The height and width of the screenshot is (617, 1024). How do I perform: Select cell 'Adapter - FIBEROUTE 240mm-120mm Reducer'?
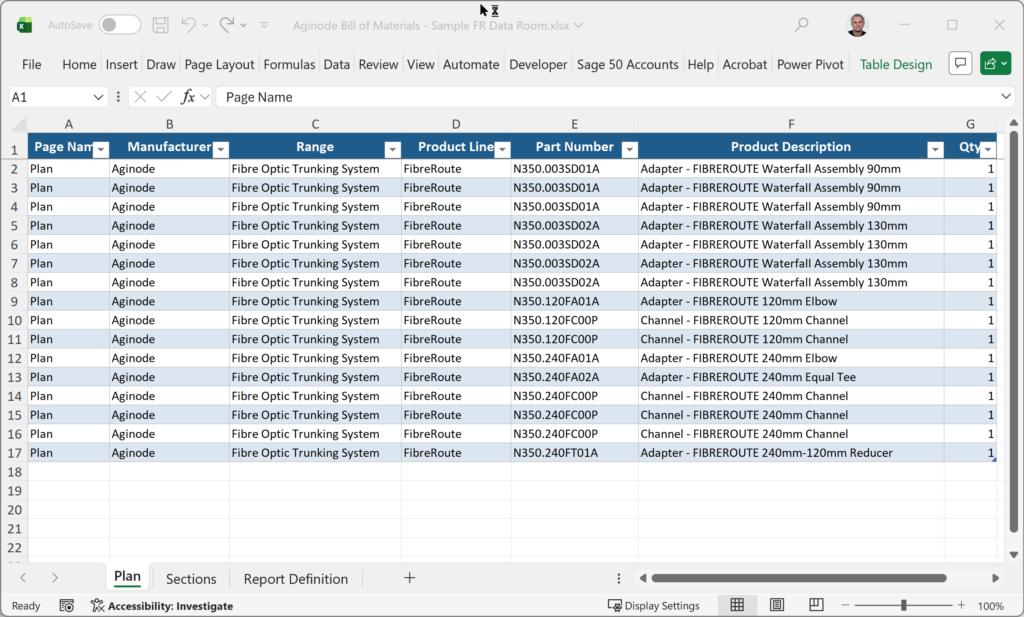click(x=791, y=453)
